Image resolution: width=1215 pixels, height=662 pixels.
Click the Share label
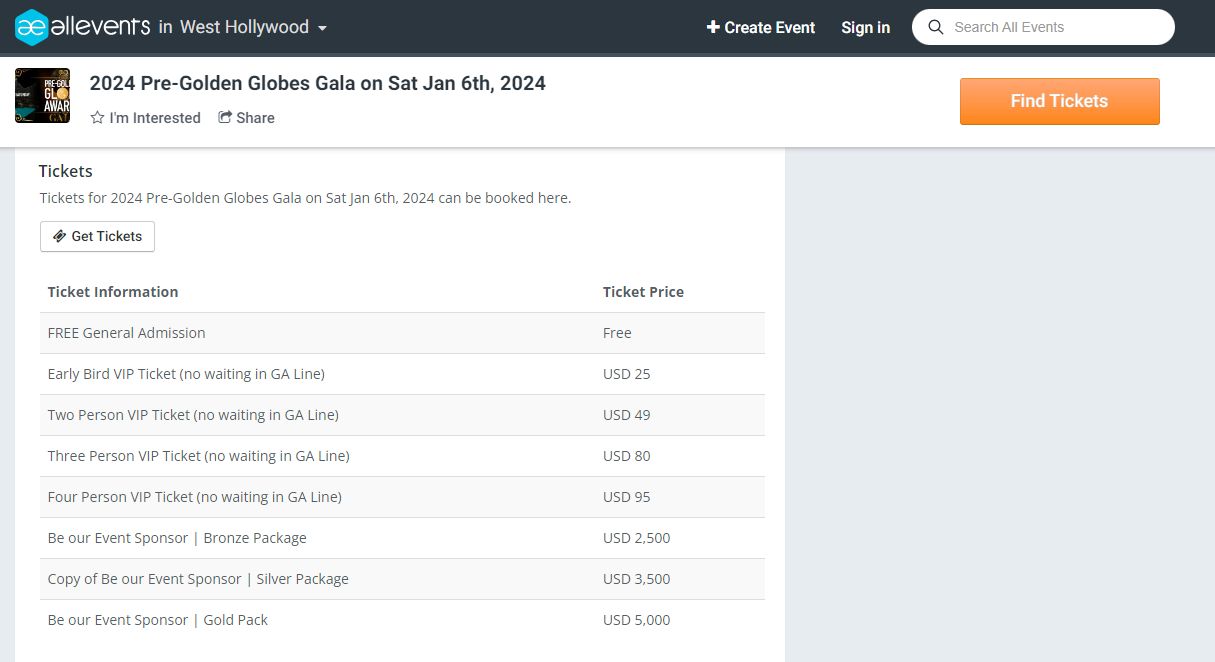tap(255, 118)
